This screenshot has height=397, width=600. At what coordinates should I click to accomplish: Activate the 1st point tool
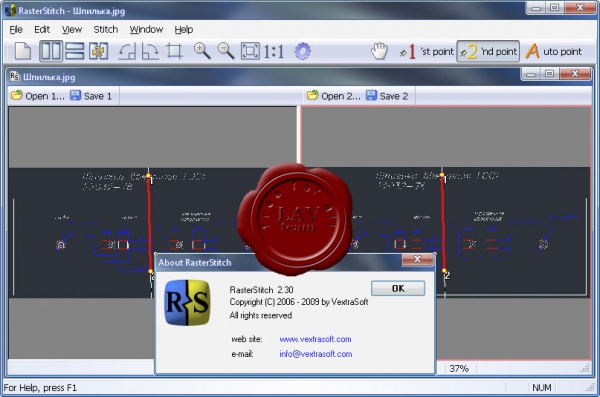point(426,51)
